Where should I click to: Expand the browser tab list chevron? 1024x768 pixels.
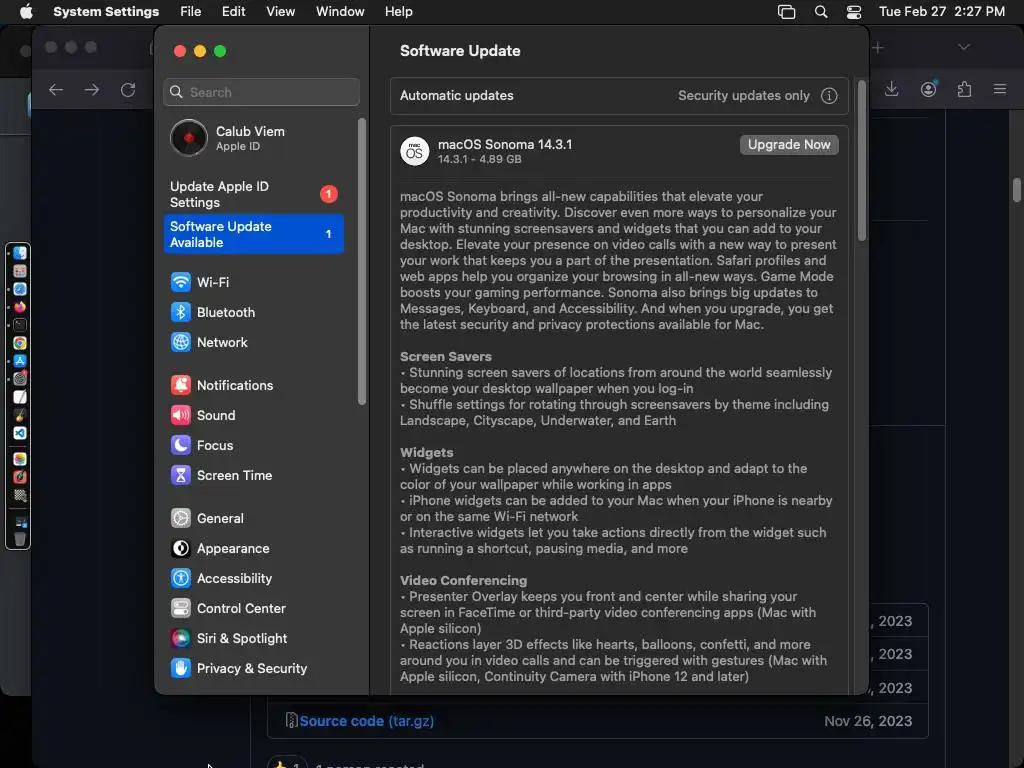964,47
